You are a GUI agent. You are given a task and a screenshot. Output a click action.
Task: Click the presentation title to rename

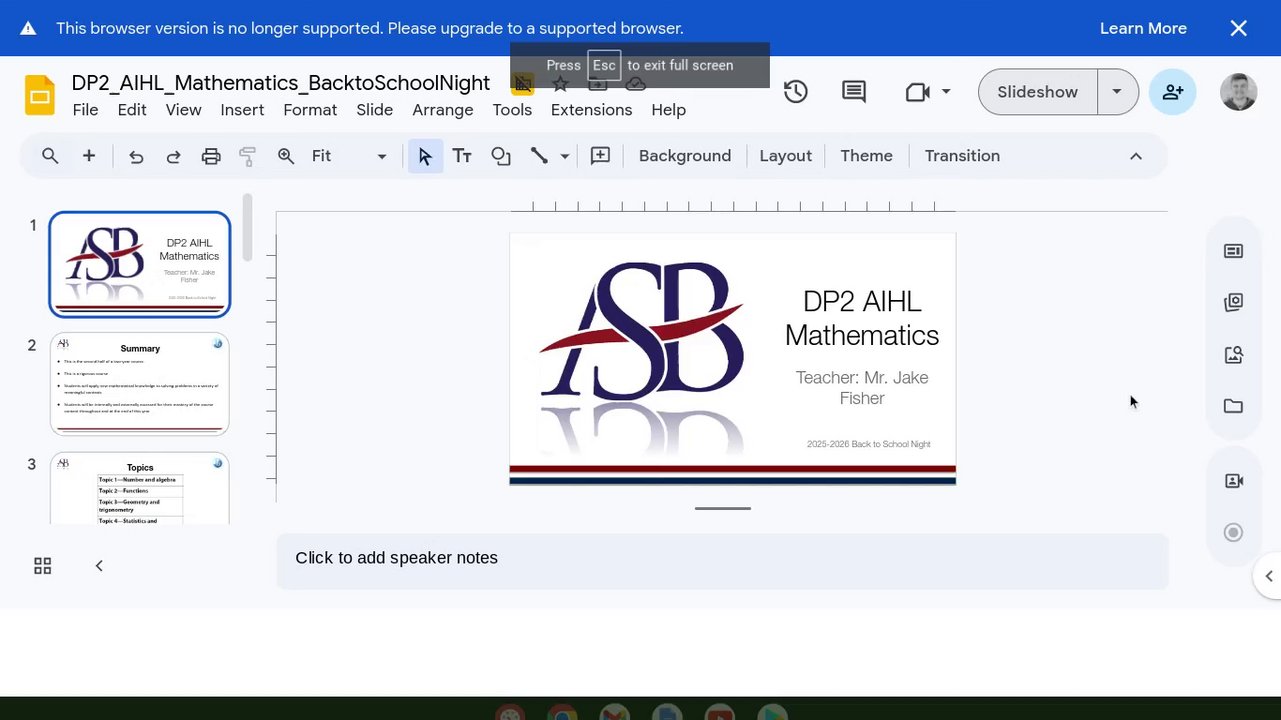(x=281, y=83)
